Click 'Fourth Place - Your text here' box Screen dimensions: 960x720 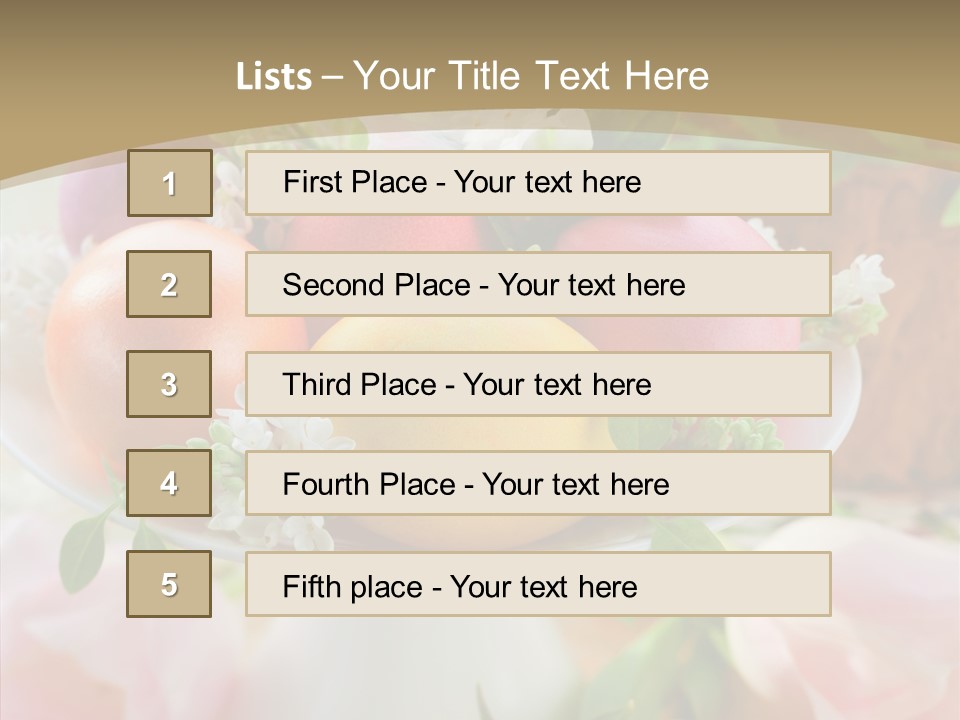[538, 483]
